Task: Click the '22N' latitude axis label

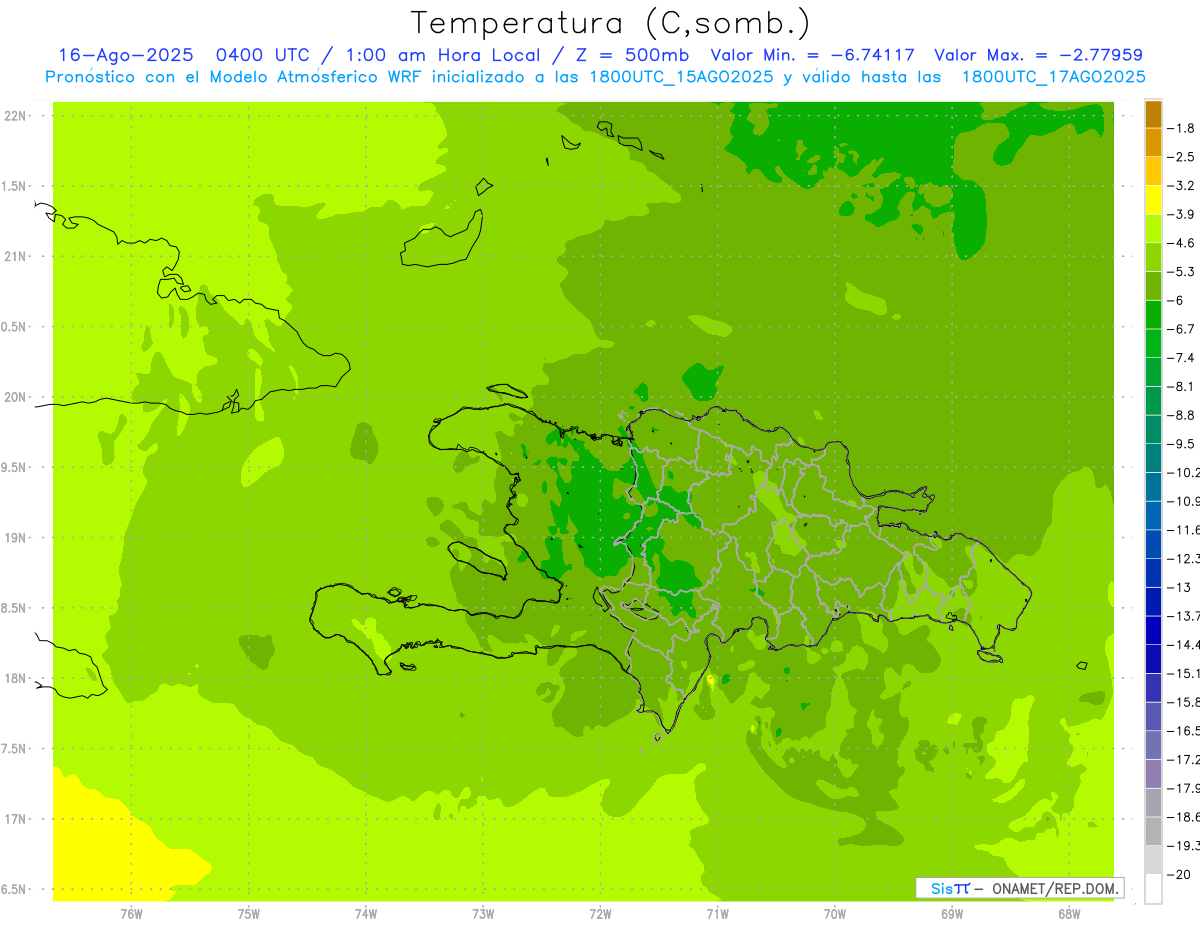Action: click(x=15, y=116)
